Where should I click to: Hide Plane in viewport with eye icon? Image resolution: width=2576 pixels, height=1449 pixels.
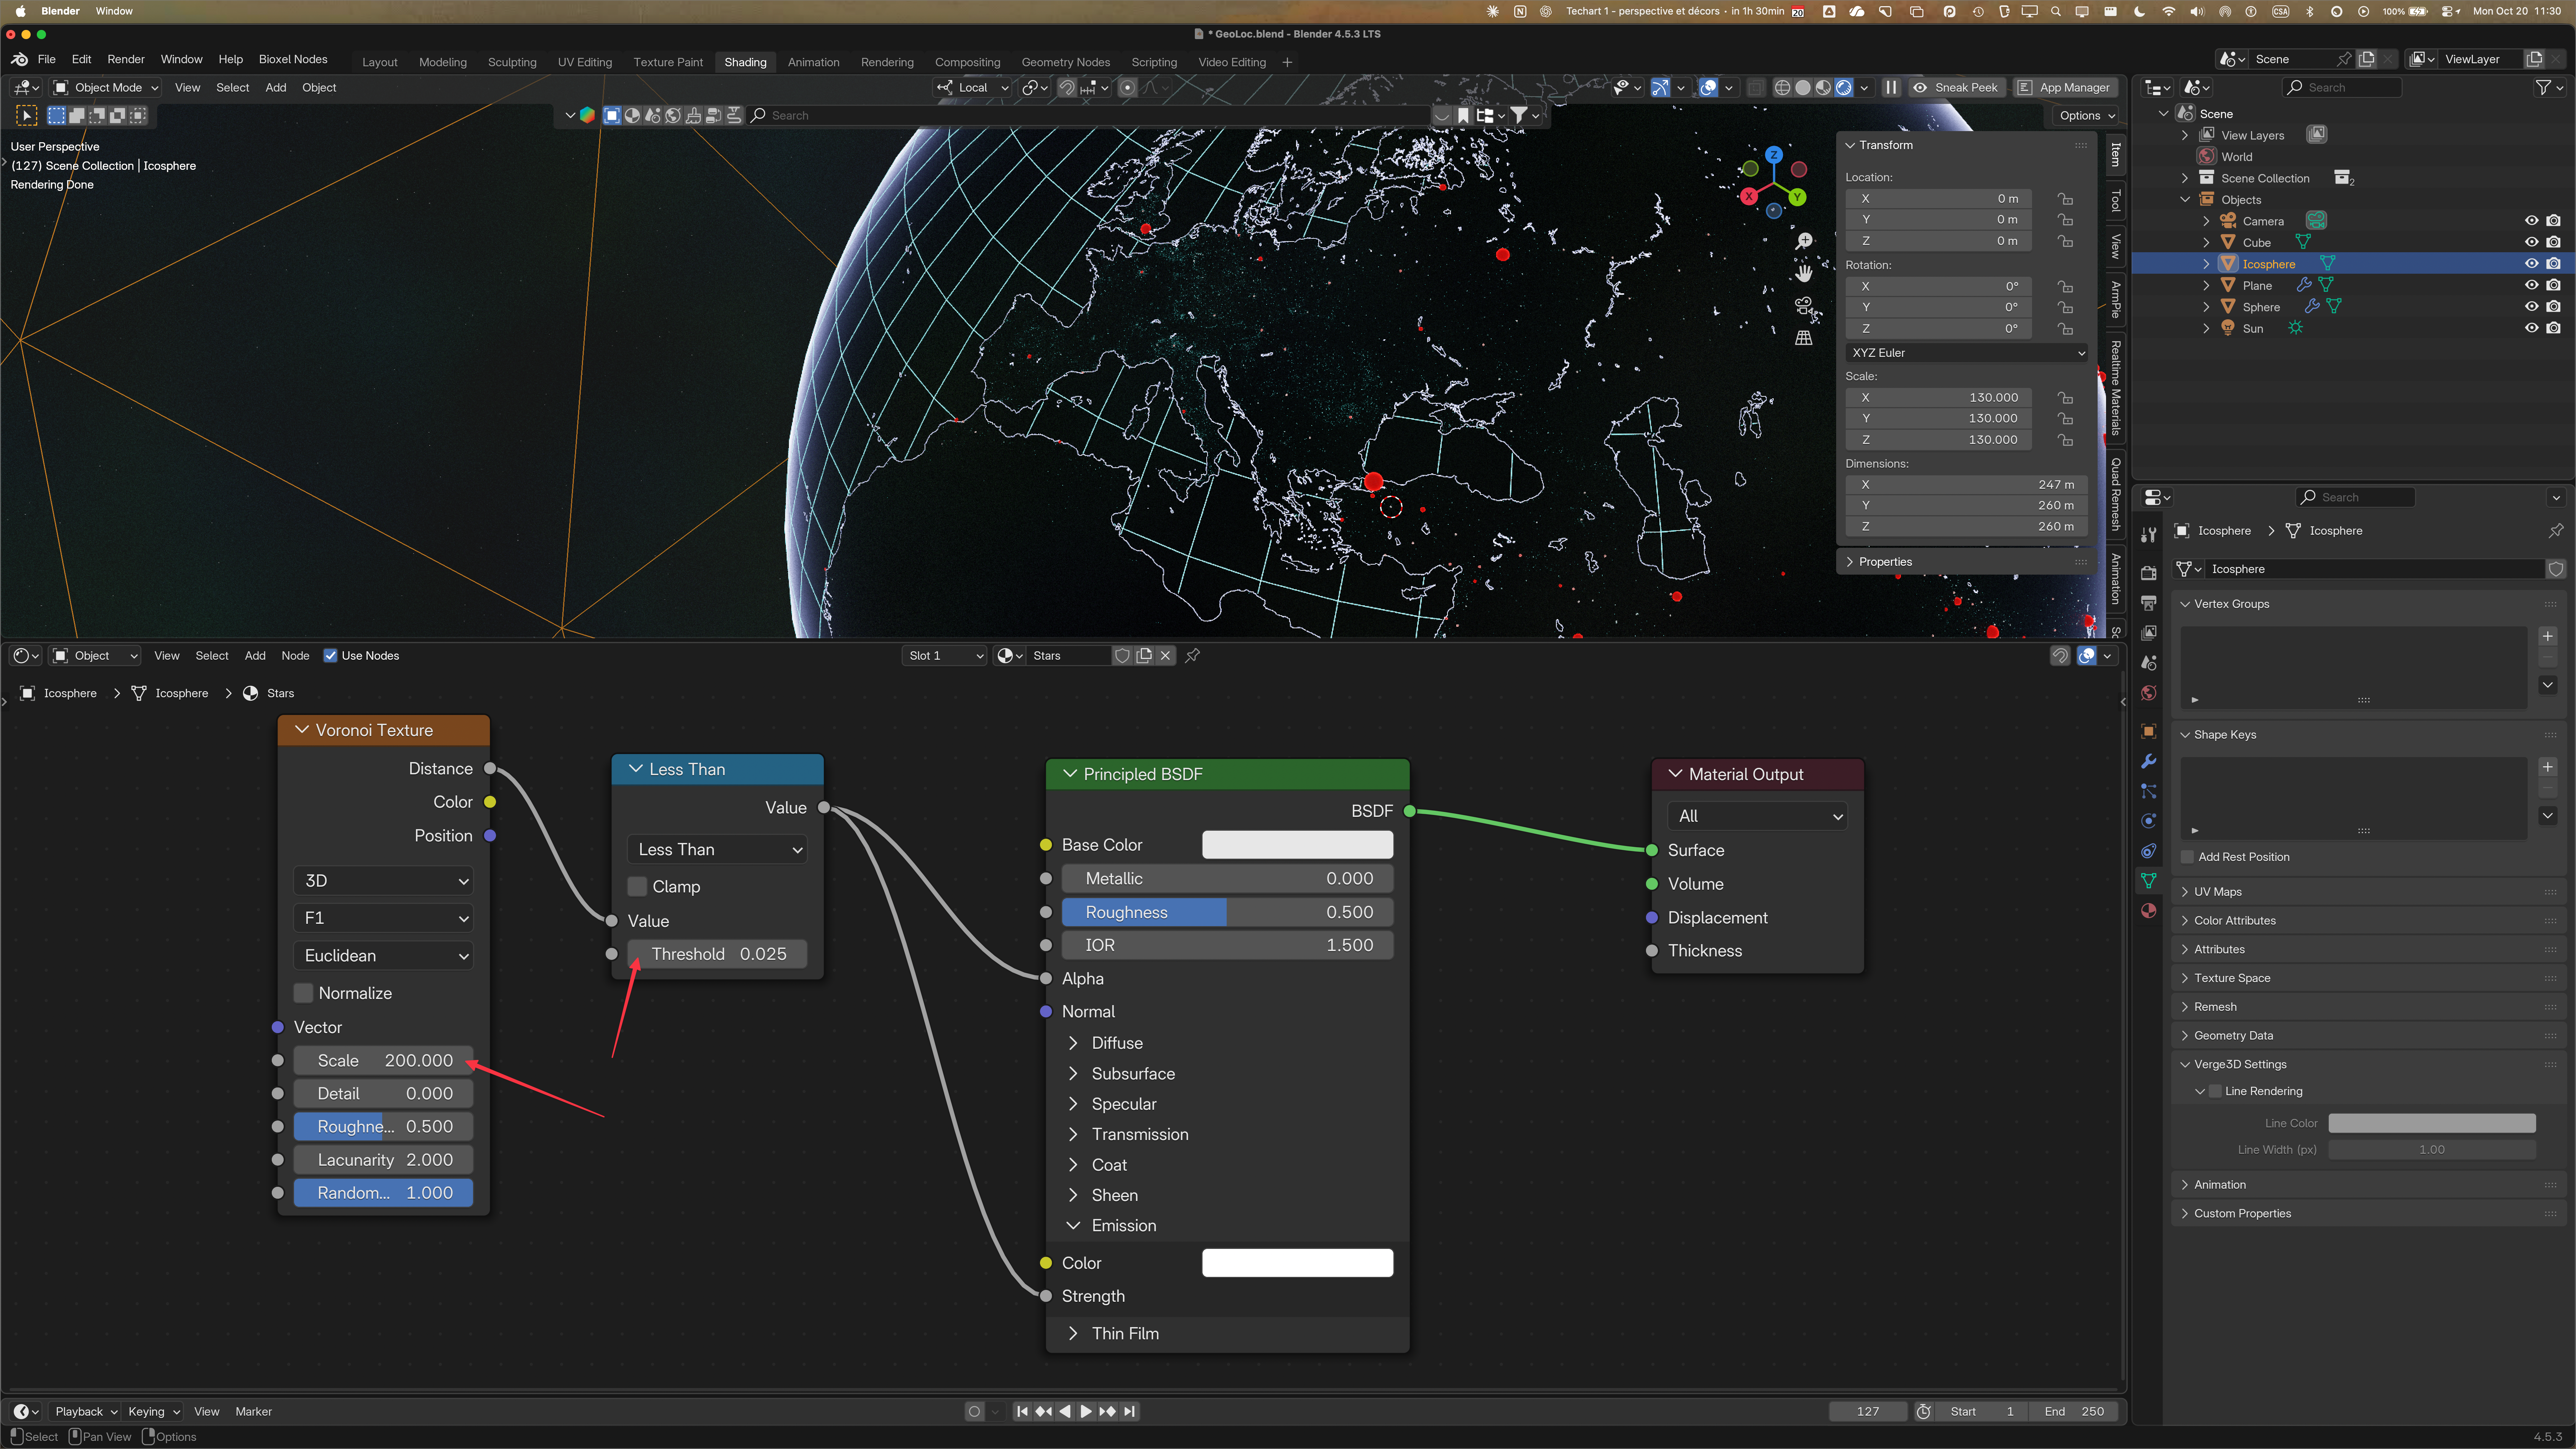(x=2532, y=285)
